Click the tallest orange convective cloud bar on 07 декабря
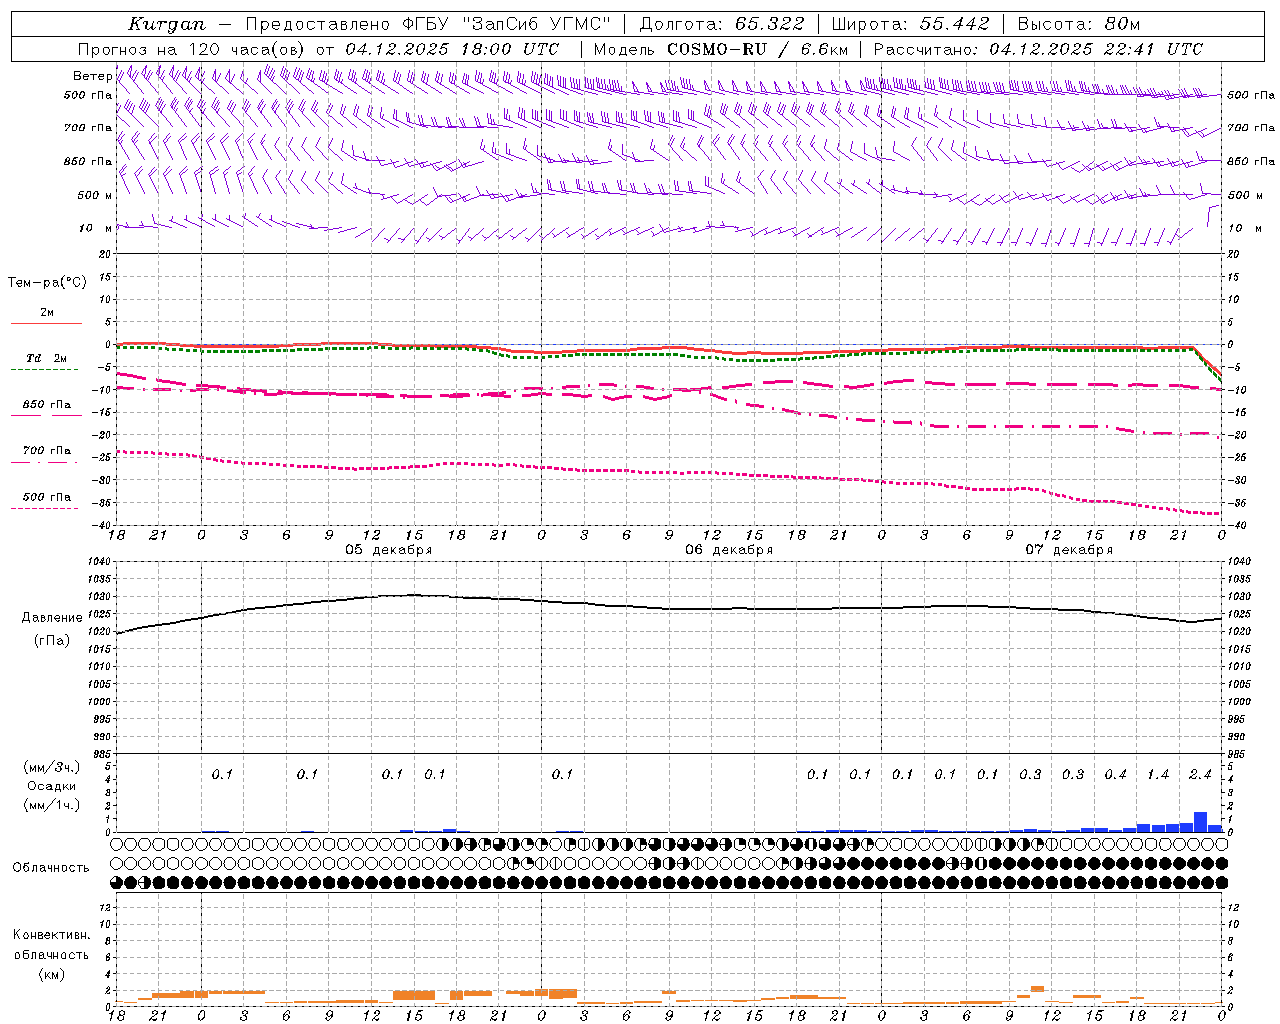The image size is (1280, 1024). pyautogui.click(x=1037, y=989)
